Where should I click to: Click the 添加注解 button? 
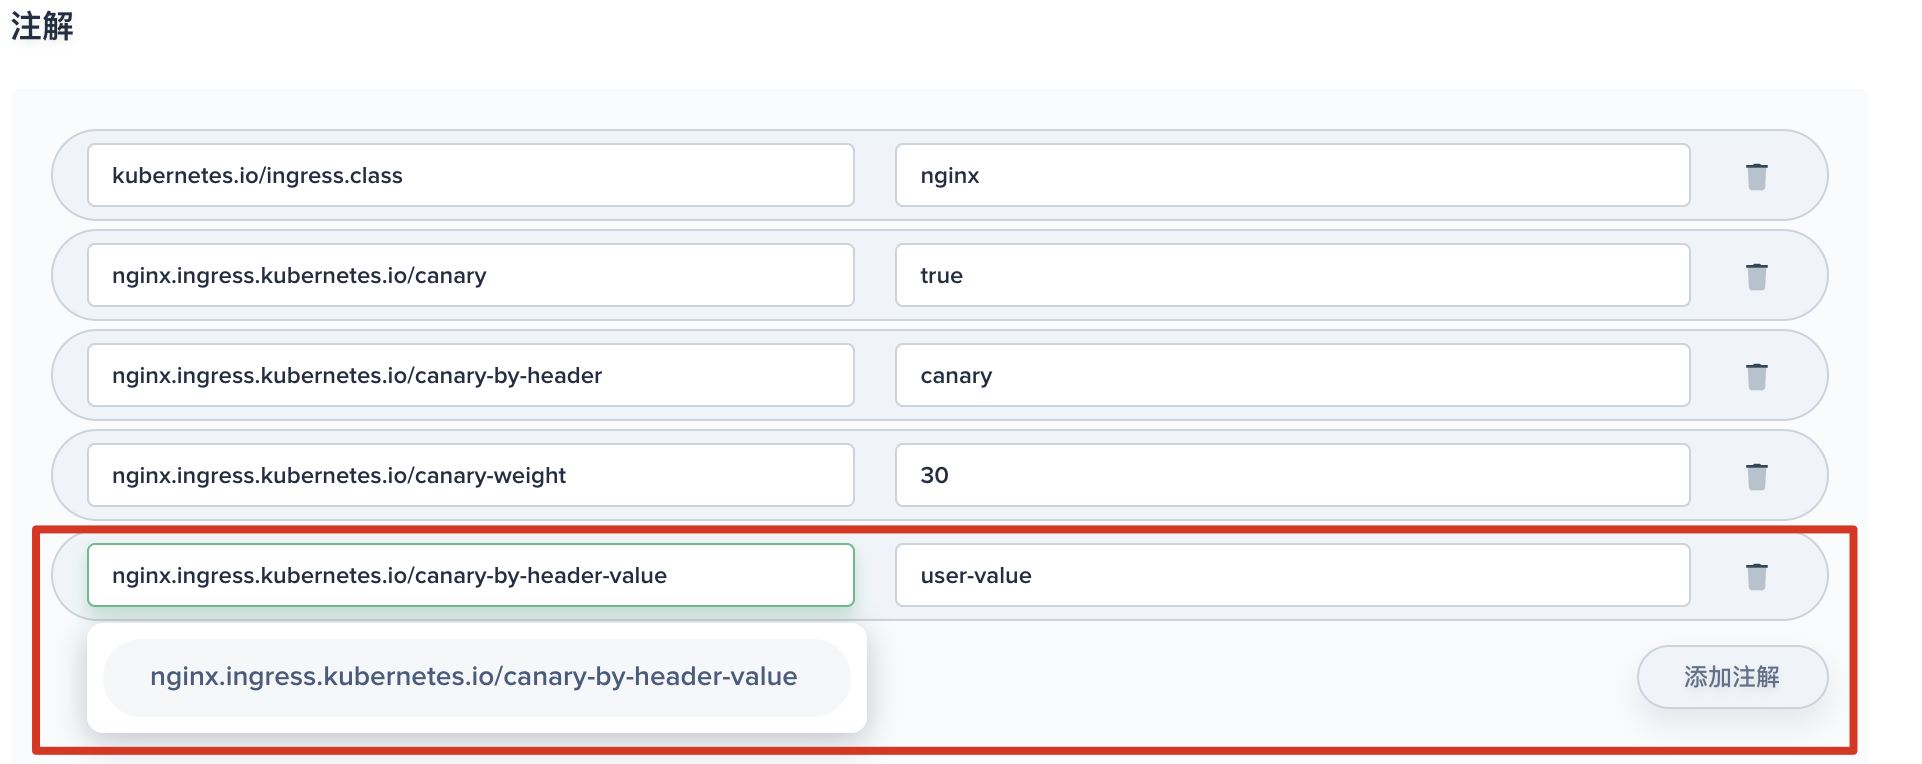click(x=1731, y=677)
